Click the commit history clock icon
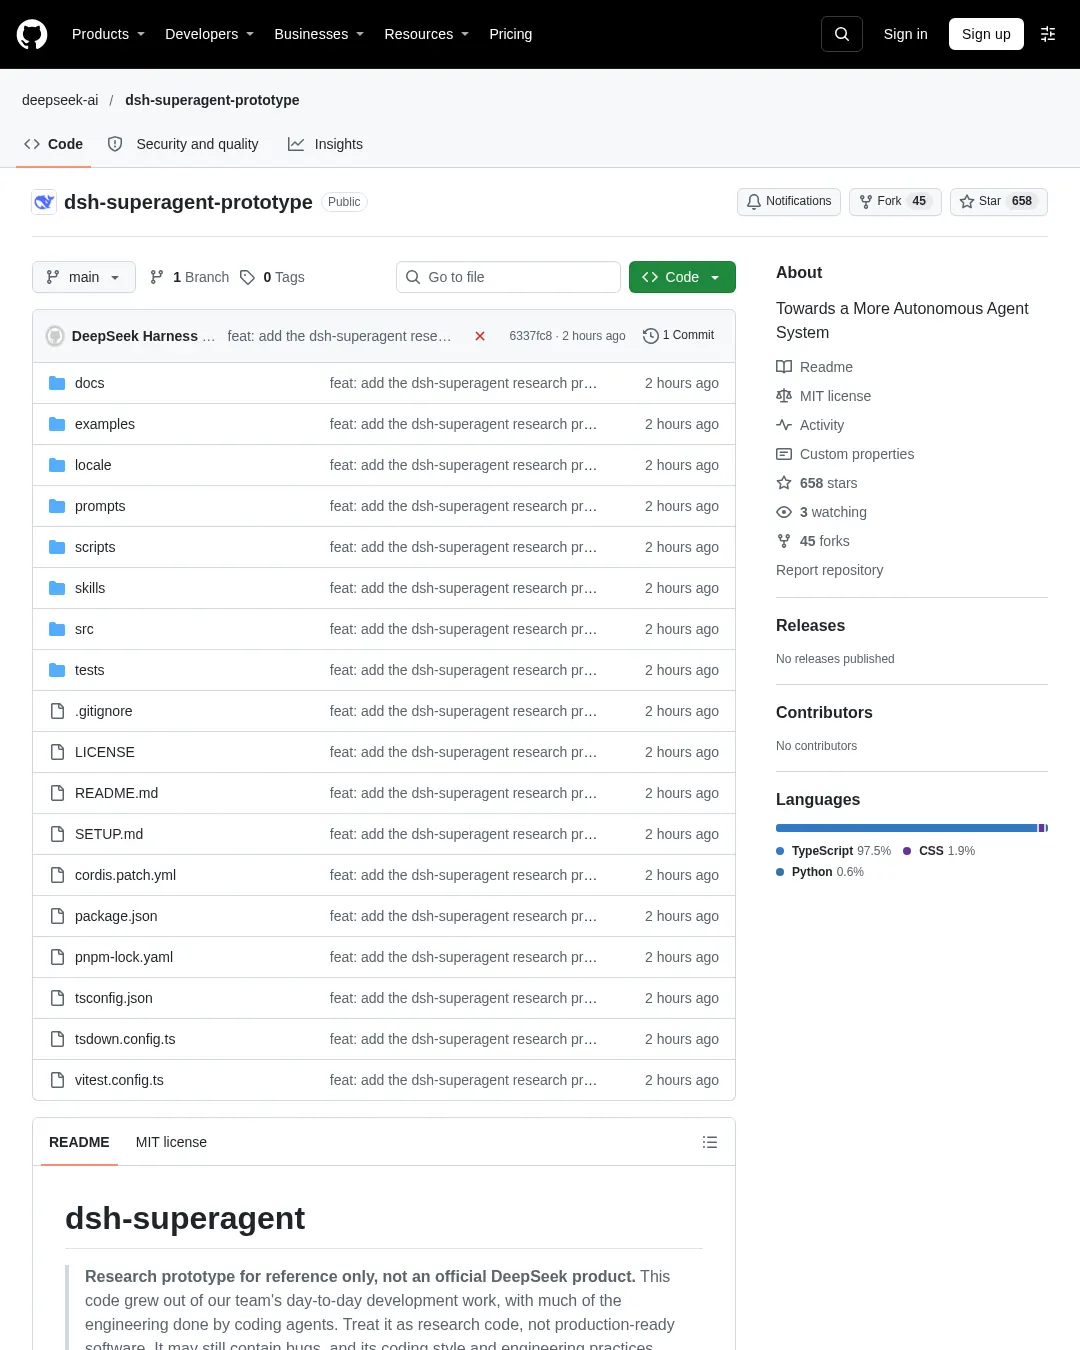The width and height of the screenshot is (1080, 1350). point(650,336)
